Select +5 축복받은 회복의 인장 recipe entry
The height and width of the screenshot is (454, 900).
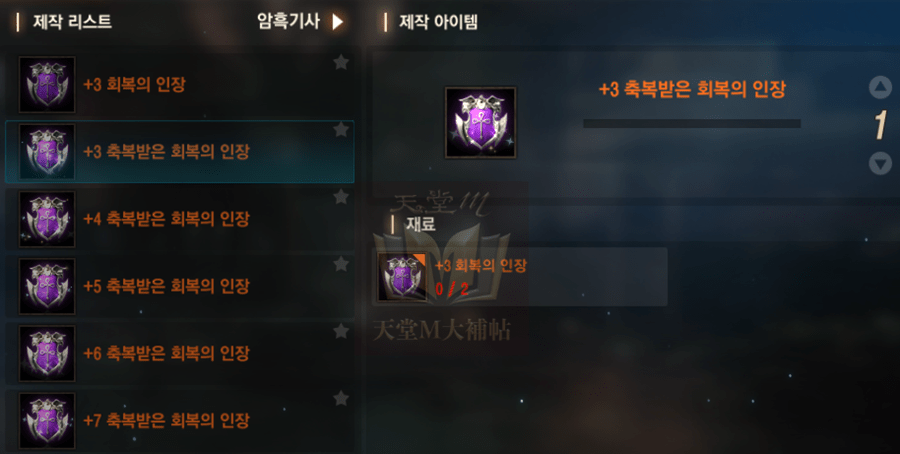pyautogui.click(x=180, y=286)
